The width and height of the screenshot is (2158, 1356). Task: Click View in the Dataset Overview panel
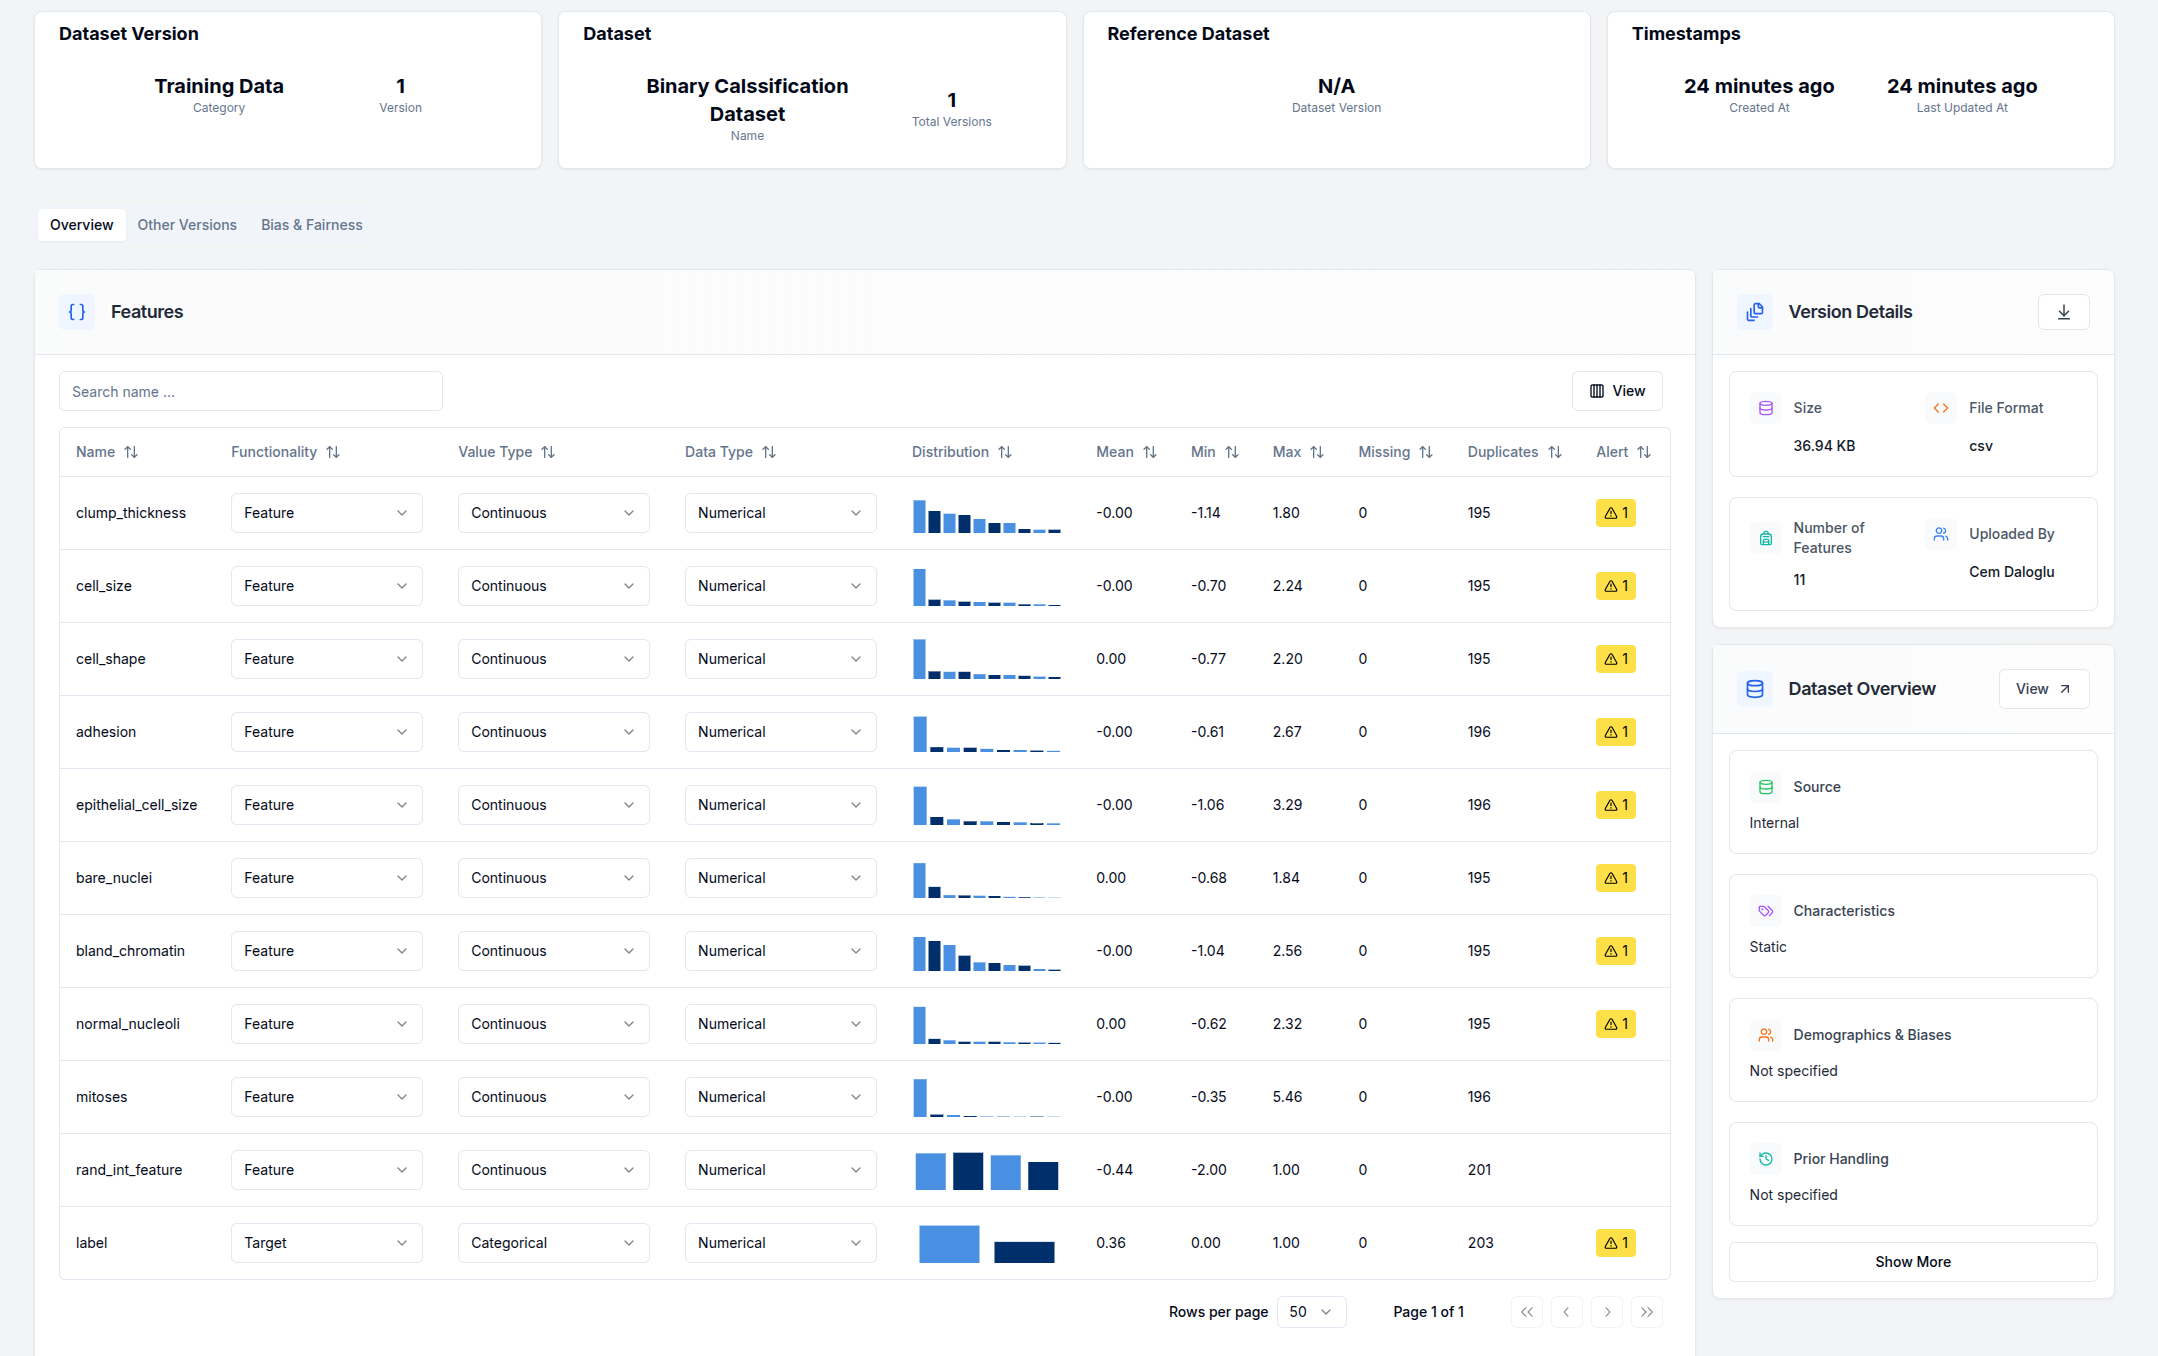(x=2043, y=688)
